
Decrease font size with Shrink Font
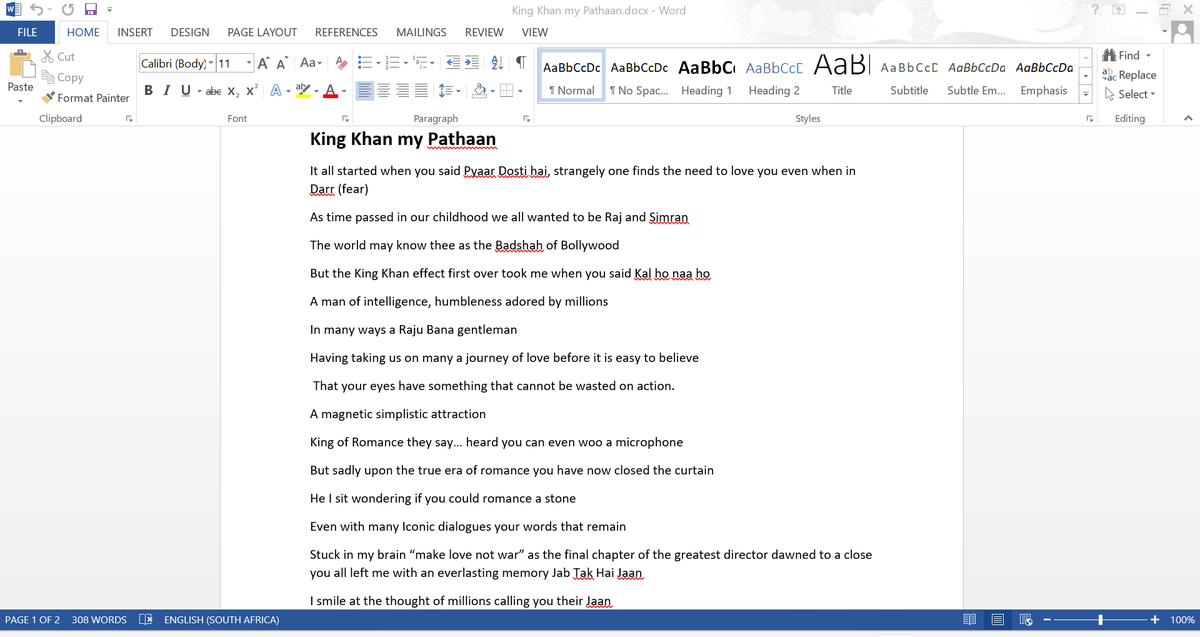point(282,63)
